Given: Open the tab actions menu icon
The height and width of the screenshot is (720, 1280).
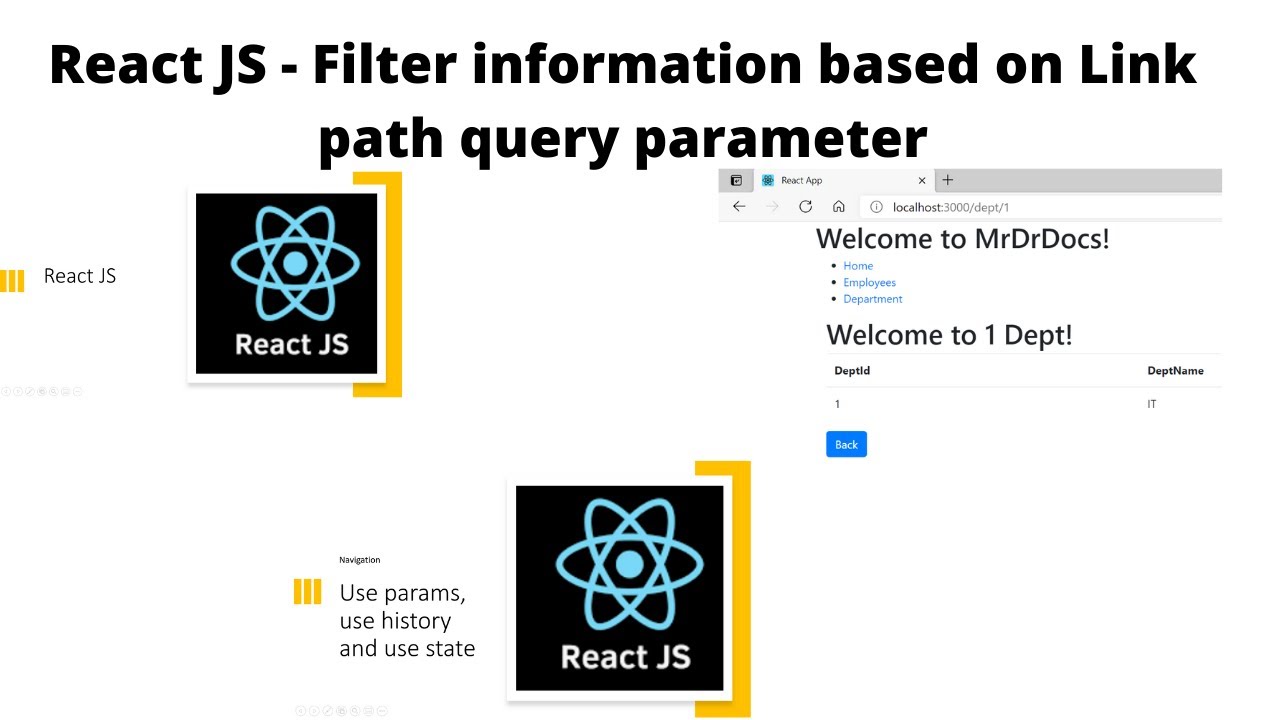Looking at the screenshot, I should pyautogui.click(x=736, y=181).
